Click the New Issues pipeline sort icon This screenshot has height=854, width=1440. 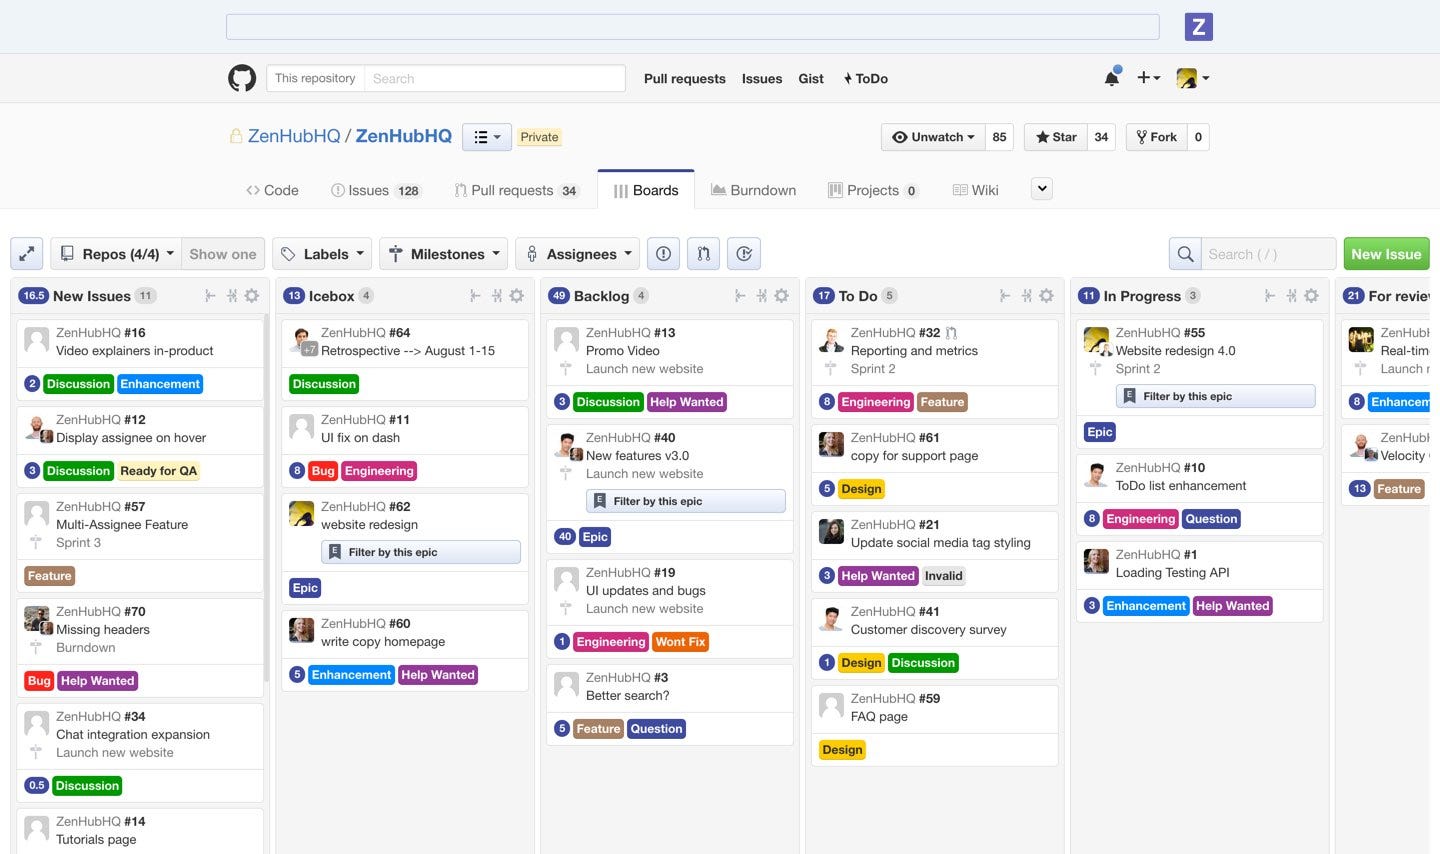(x=232, y=296)
